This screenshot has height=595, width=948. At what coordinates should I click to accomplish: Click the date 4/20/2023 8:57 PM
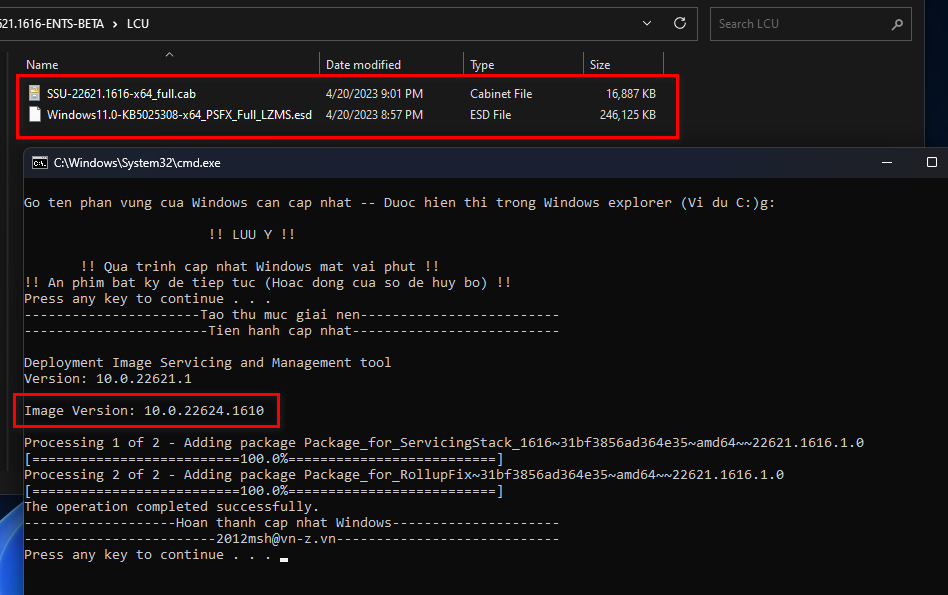374,115
